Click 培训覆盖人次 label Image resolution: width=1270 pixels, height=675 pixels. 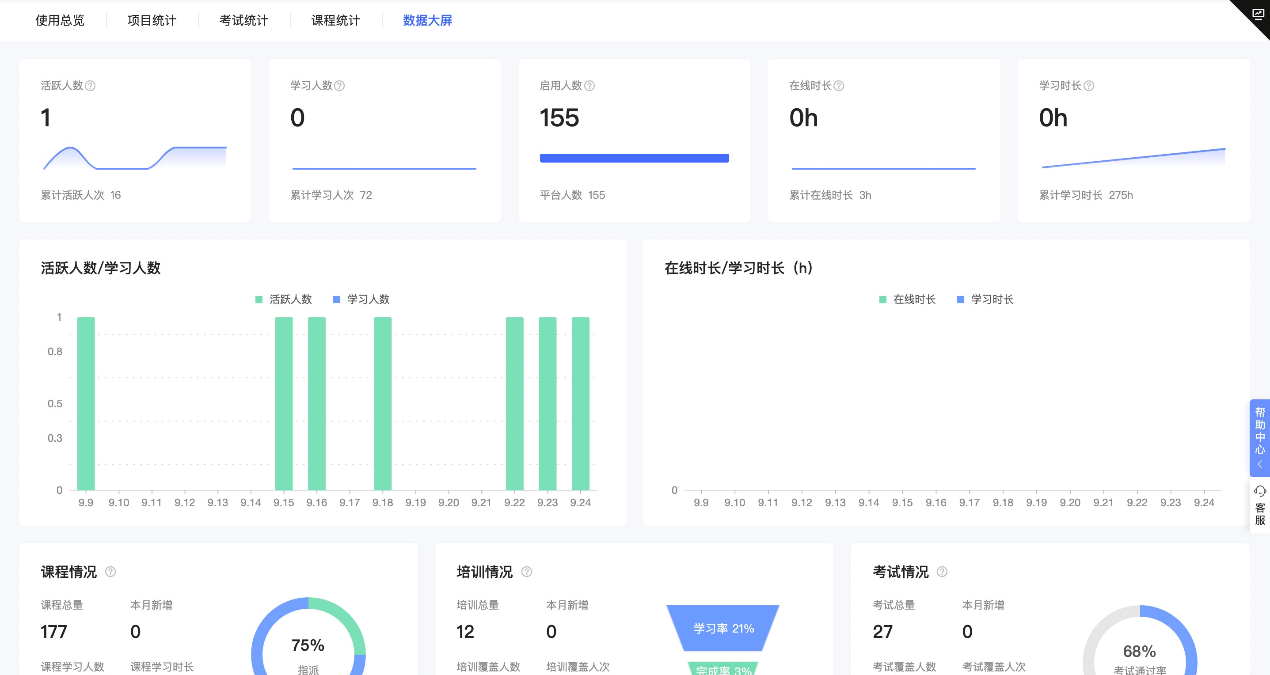click(578, 667)
